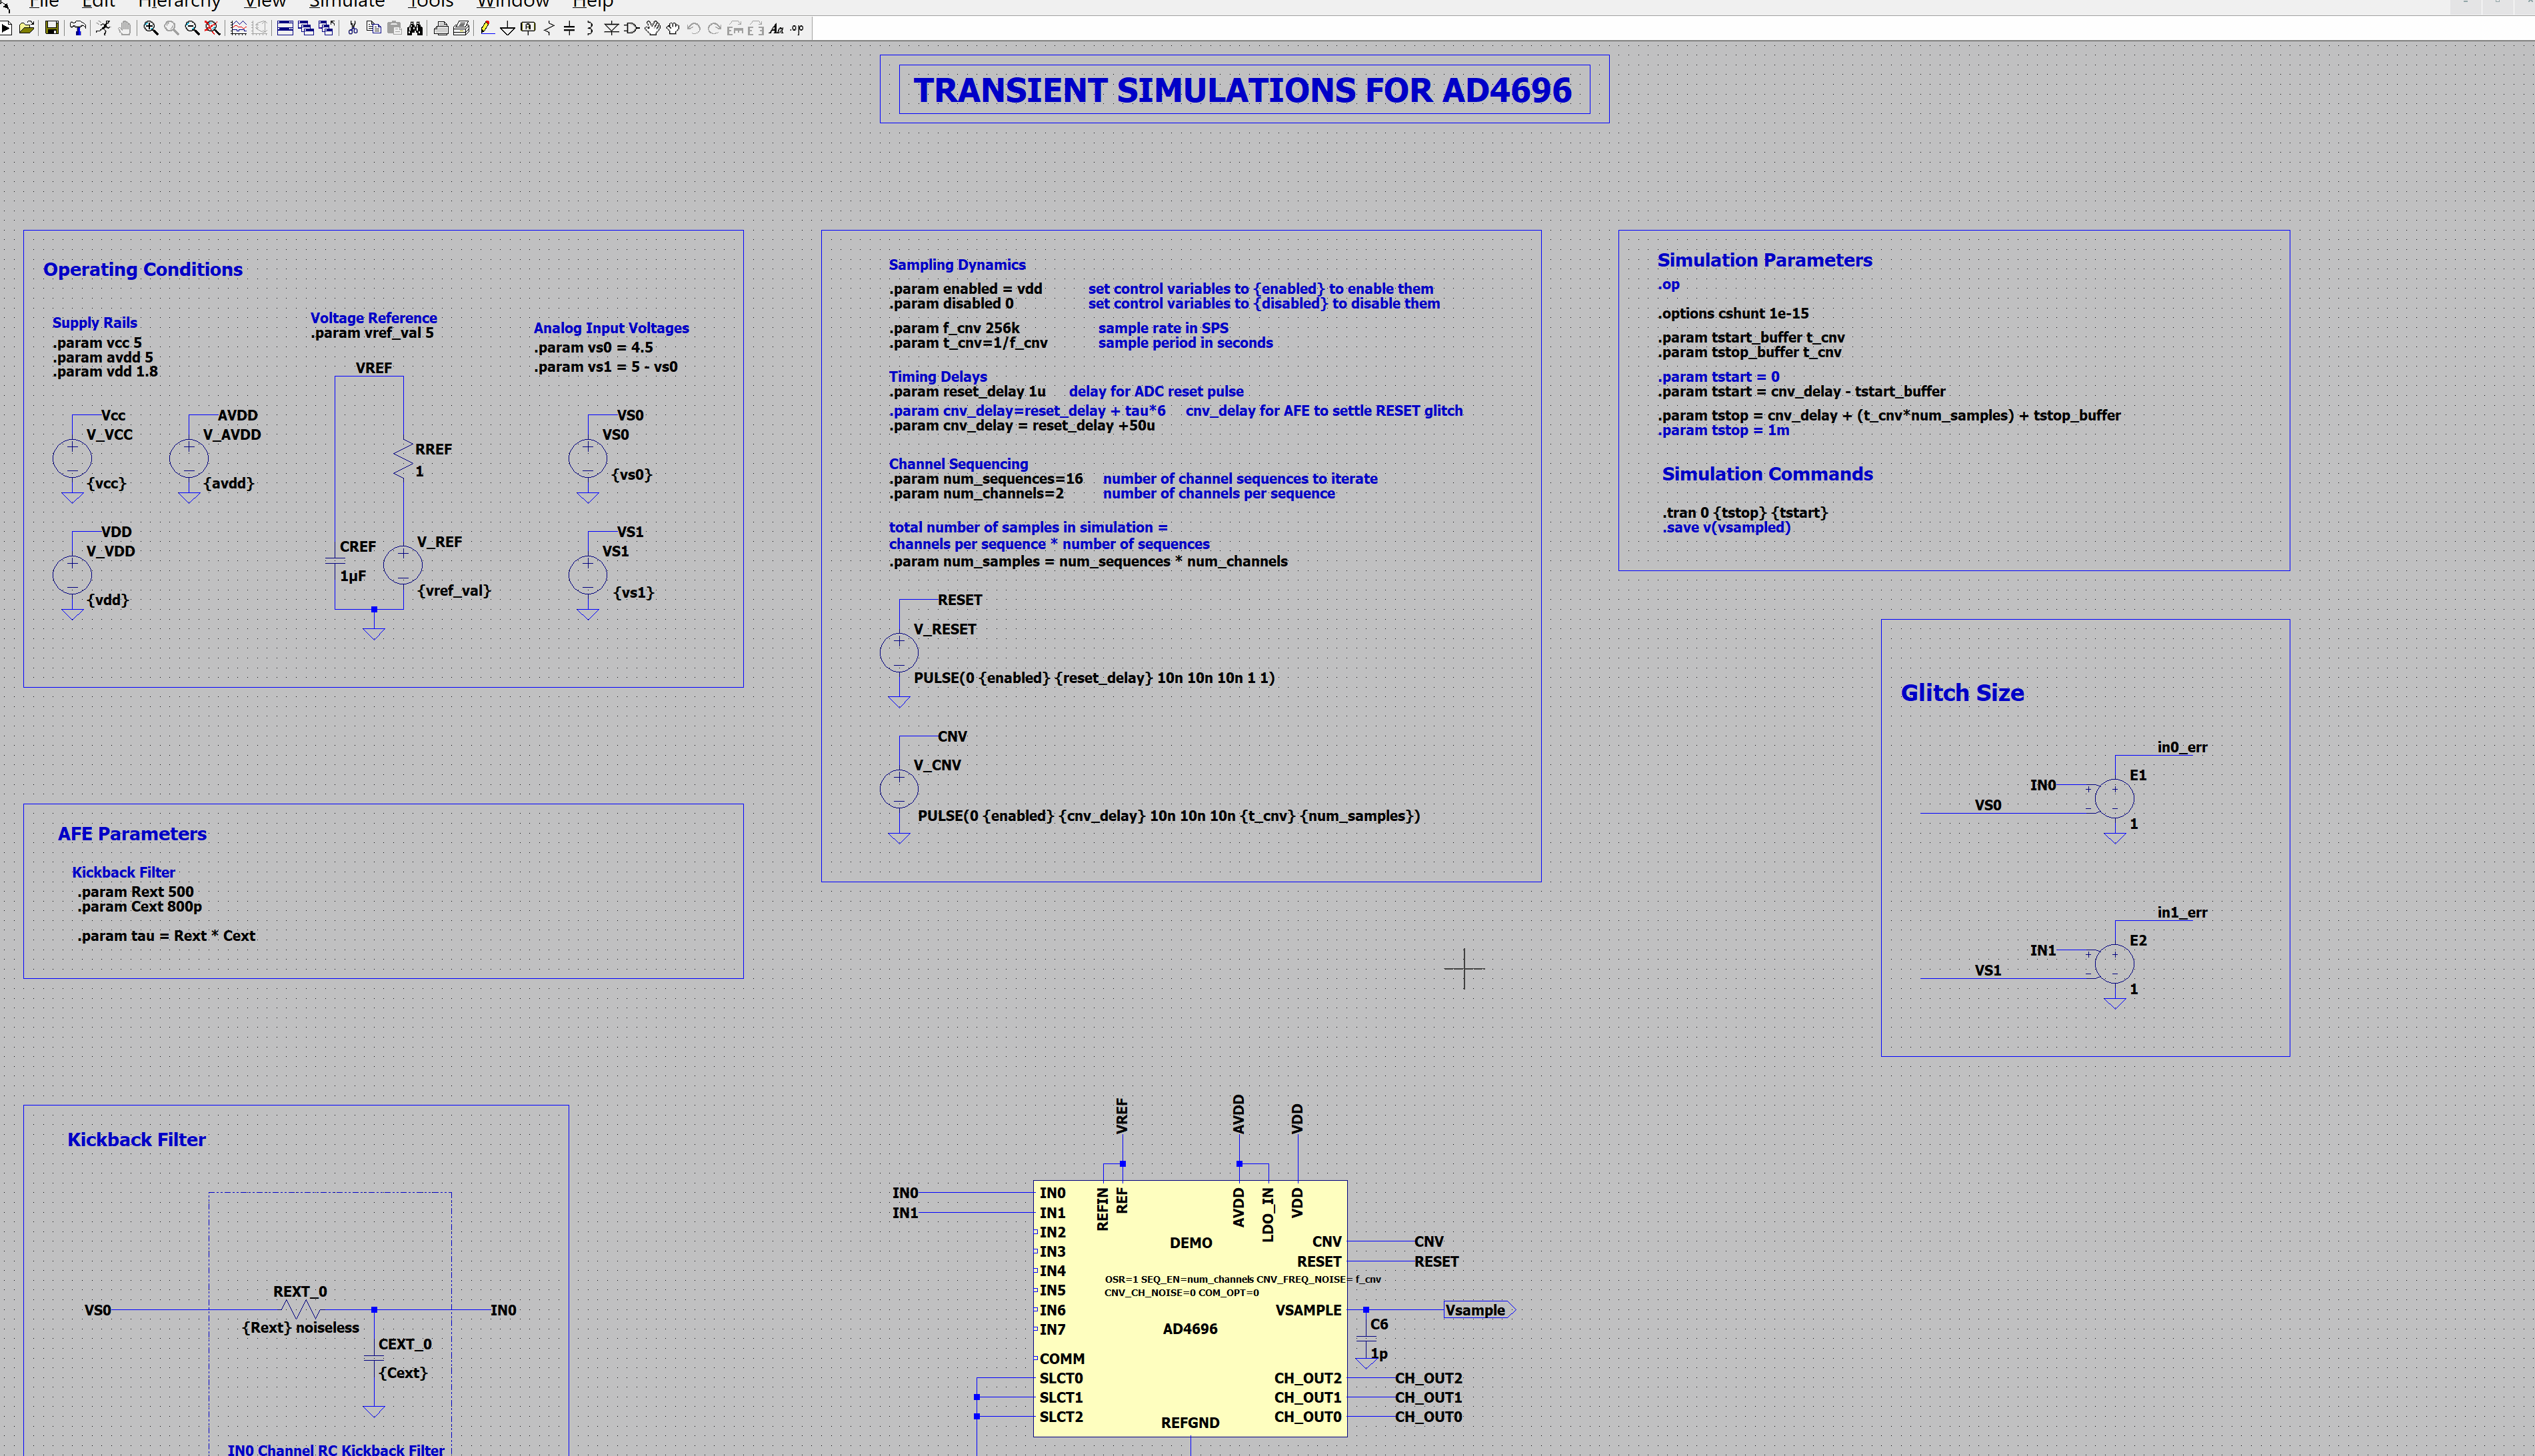
Task: Select the Mirror tool in the toolbar
Action: [x=756, y=28]
